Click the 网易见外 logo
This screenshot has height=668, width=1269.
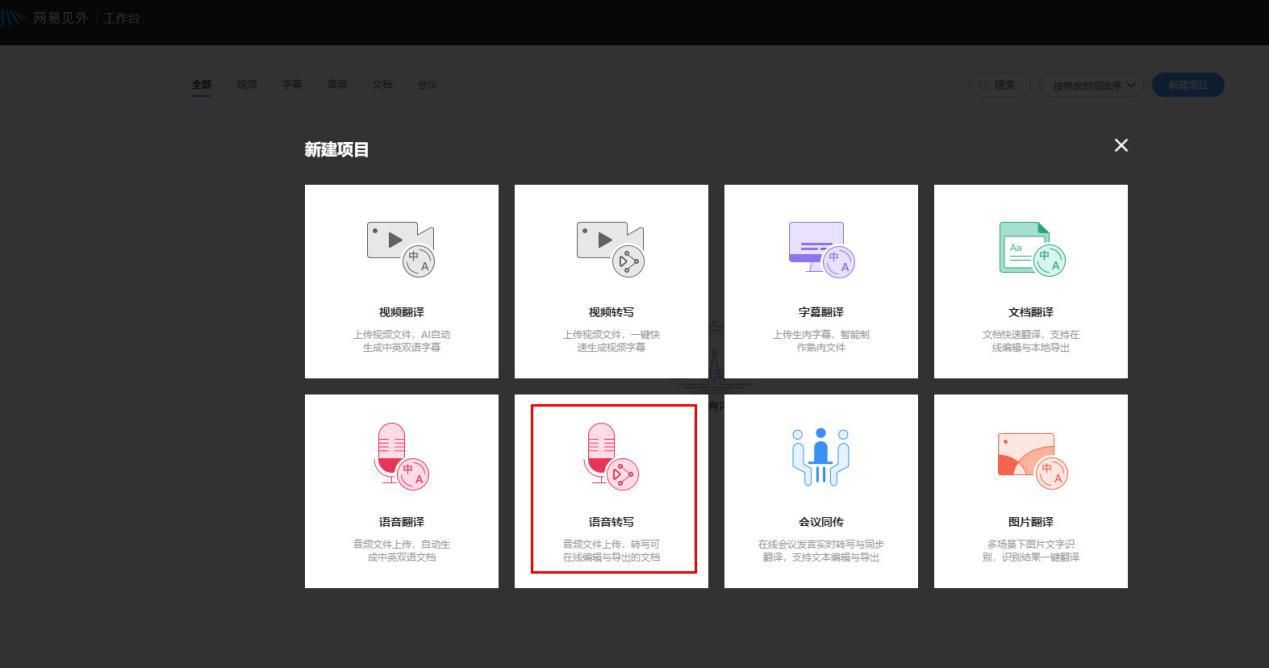[x=45, y=18]
